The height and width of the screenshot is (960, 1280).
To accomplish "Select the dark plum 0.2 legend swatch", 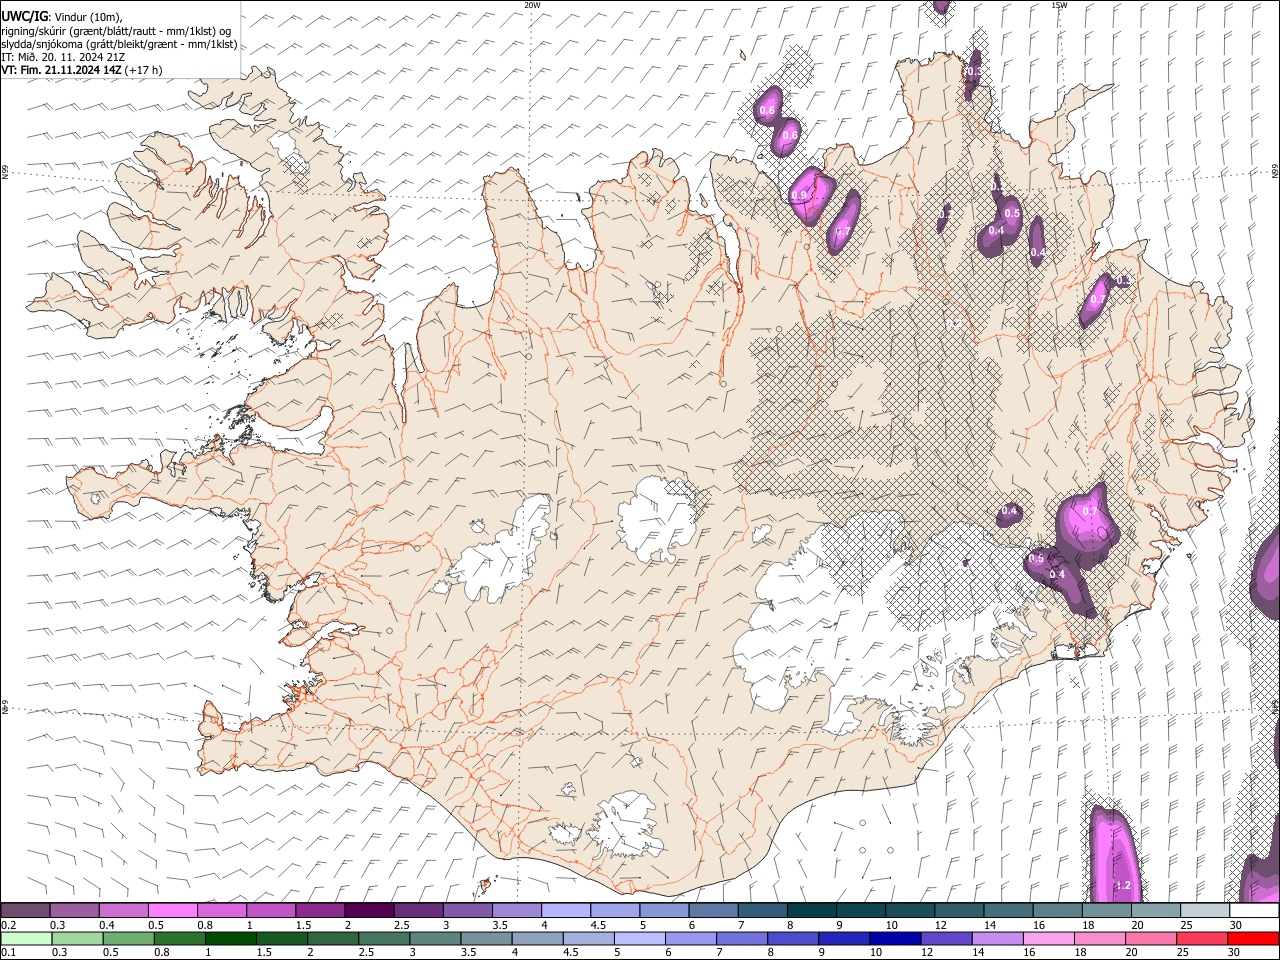I will pos(25,911).
